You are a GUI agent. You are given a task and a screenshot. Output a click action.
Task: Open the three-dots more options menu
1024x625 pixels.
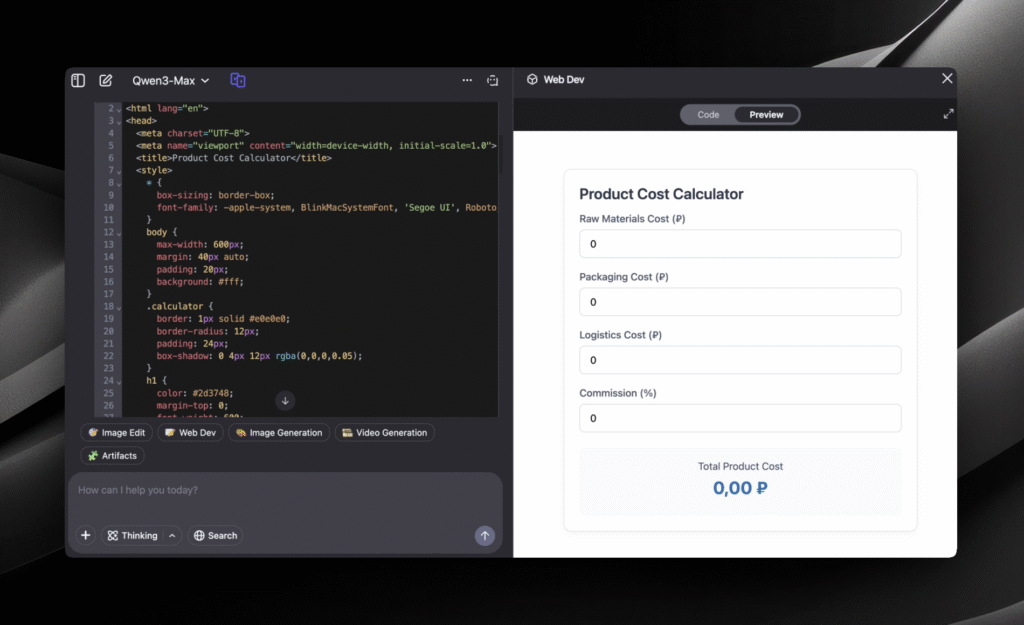pyautogui.click(x=467, y=80)
